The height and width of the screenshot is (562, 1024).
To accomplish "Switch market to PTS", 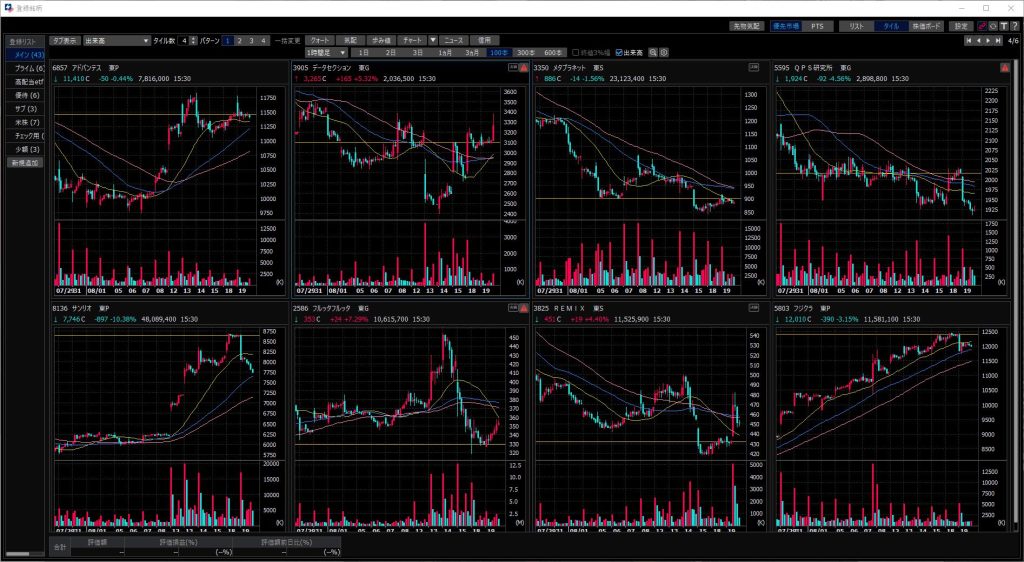I will pos(816,26).
